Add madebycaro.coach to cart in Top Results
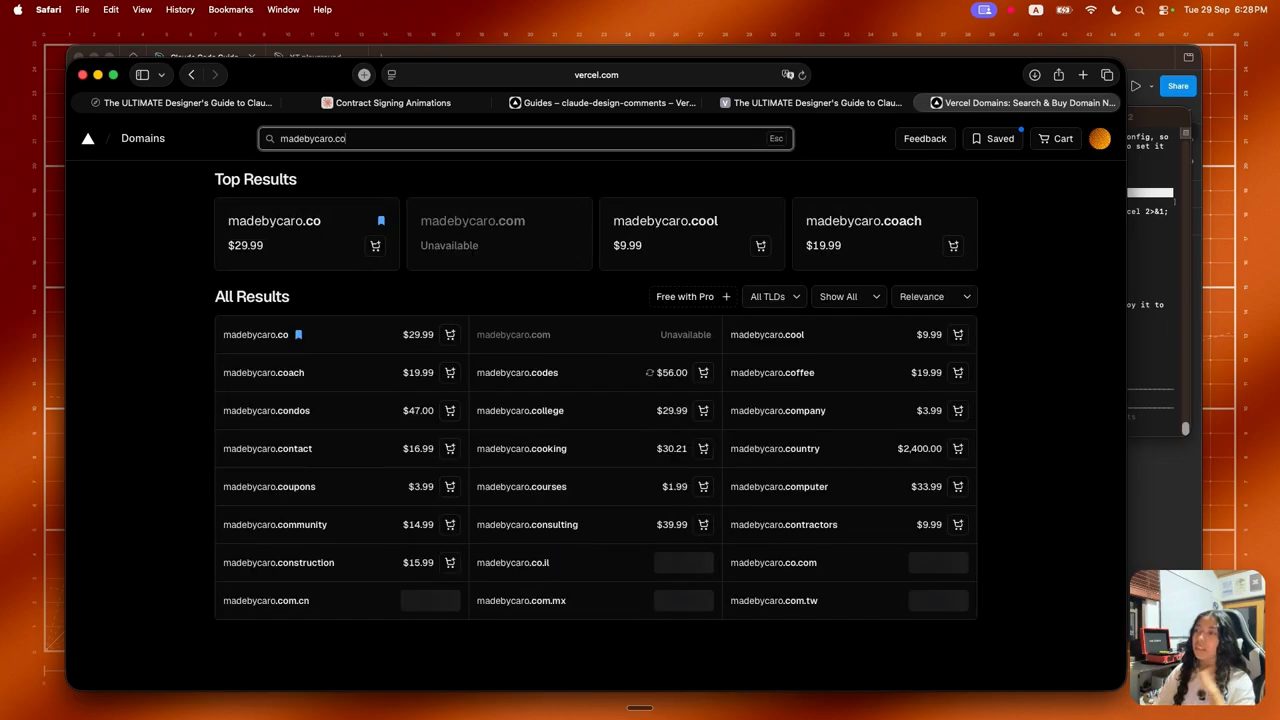1280x720 pixels. coord(953,246)
